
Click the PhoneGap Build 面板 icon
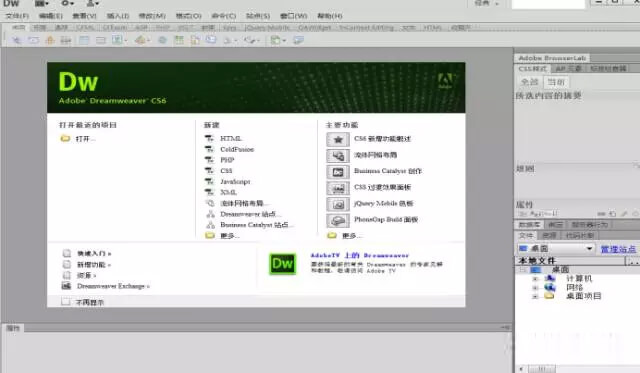click(x=338, y=220)
